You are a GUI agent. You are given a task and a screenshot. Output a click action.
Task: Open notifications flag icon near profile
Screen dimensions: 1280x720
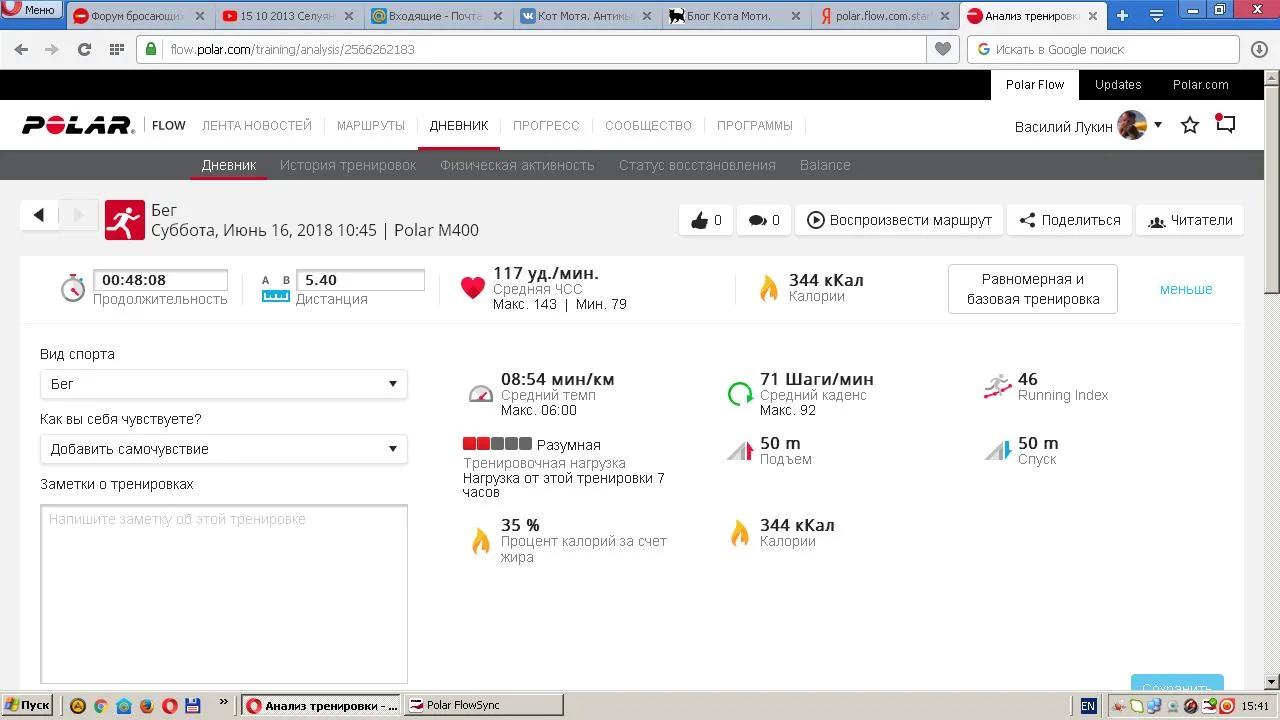tap(1226, 124)
